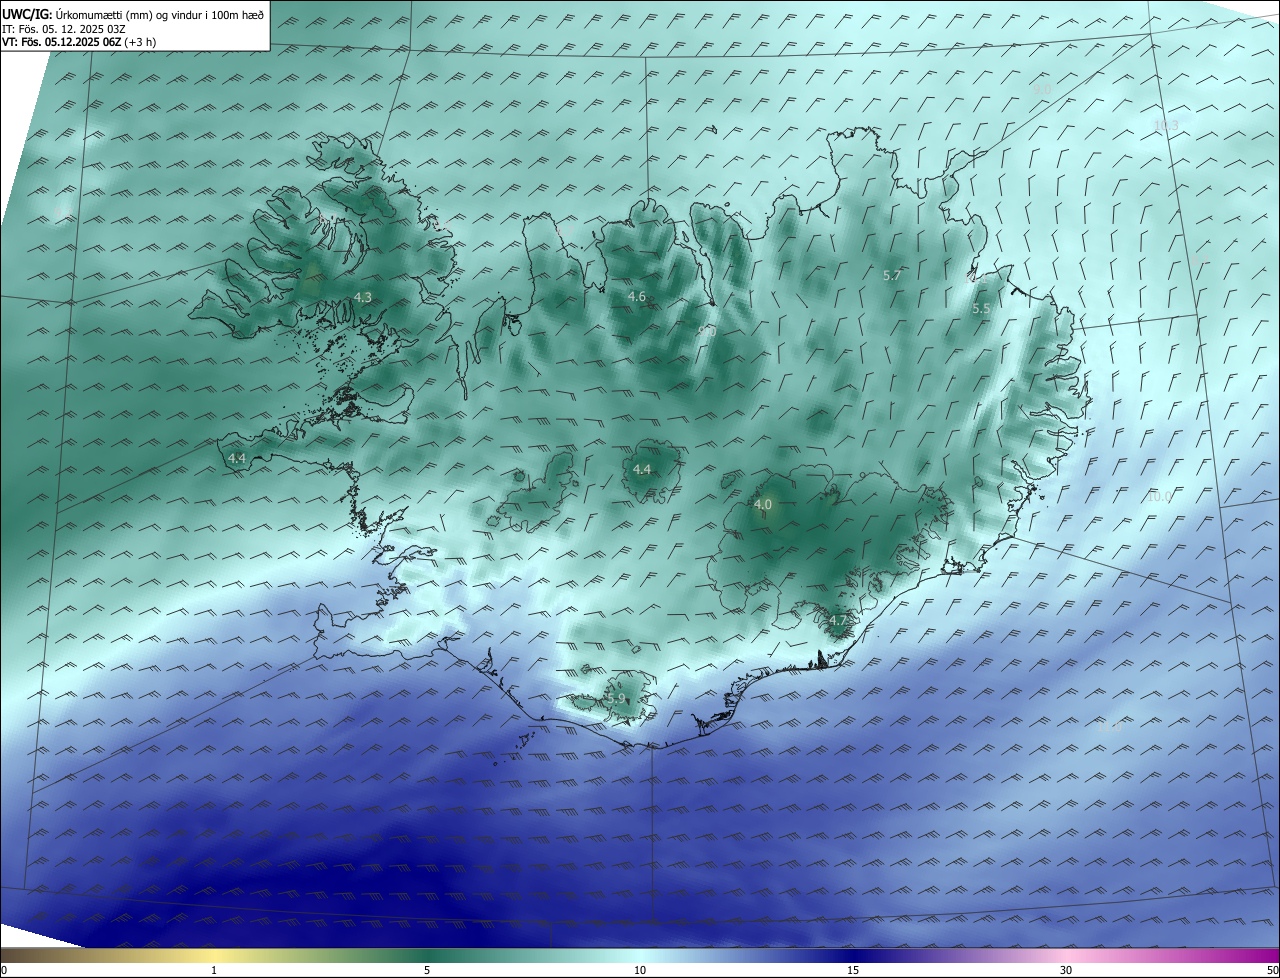Click the 10.3 value label in the northeast sea
Screen dimensions: 1280x978
[x=1166, y=125]
